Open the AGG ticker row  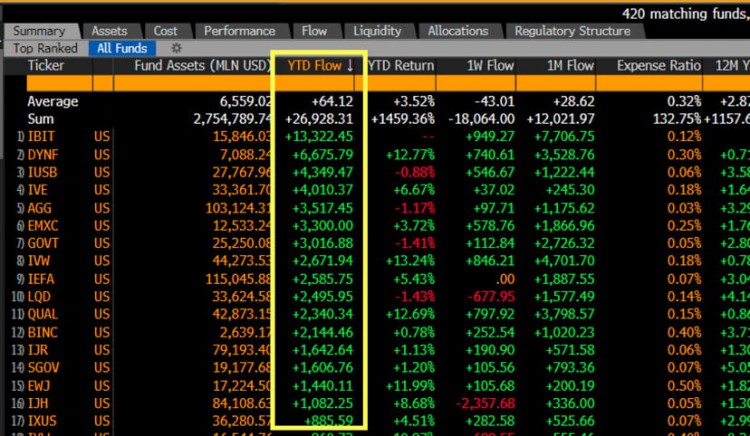[x=39, y=208]
